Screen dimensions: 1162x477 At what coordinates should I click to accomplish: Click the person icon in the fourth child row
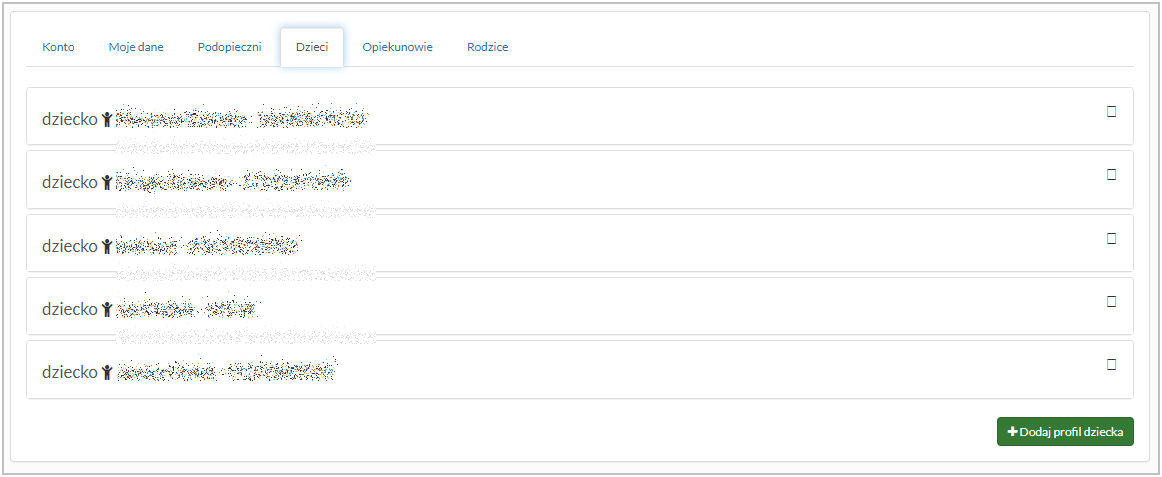click(x=107, y=309)
